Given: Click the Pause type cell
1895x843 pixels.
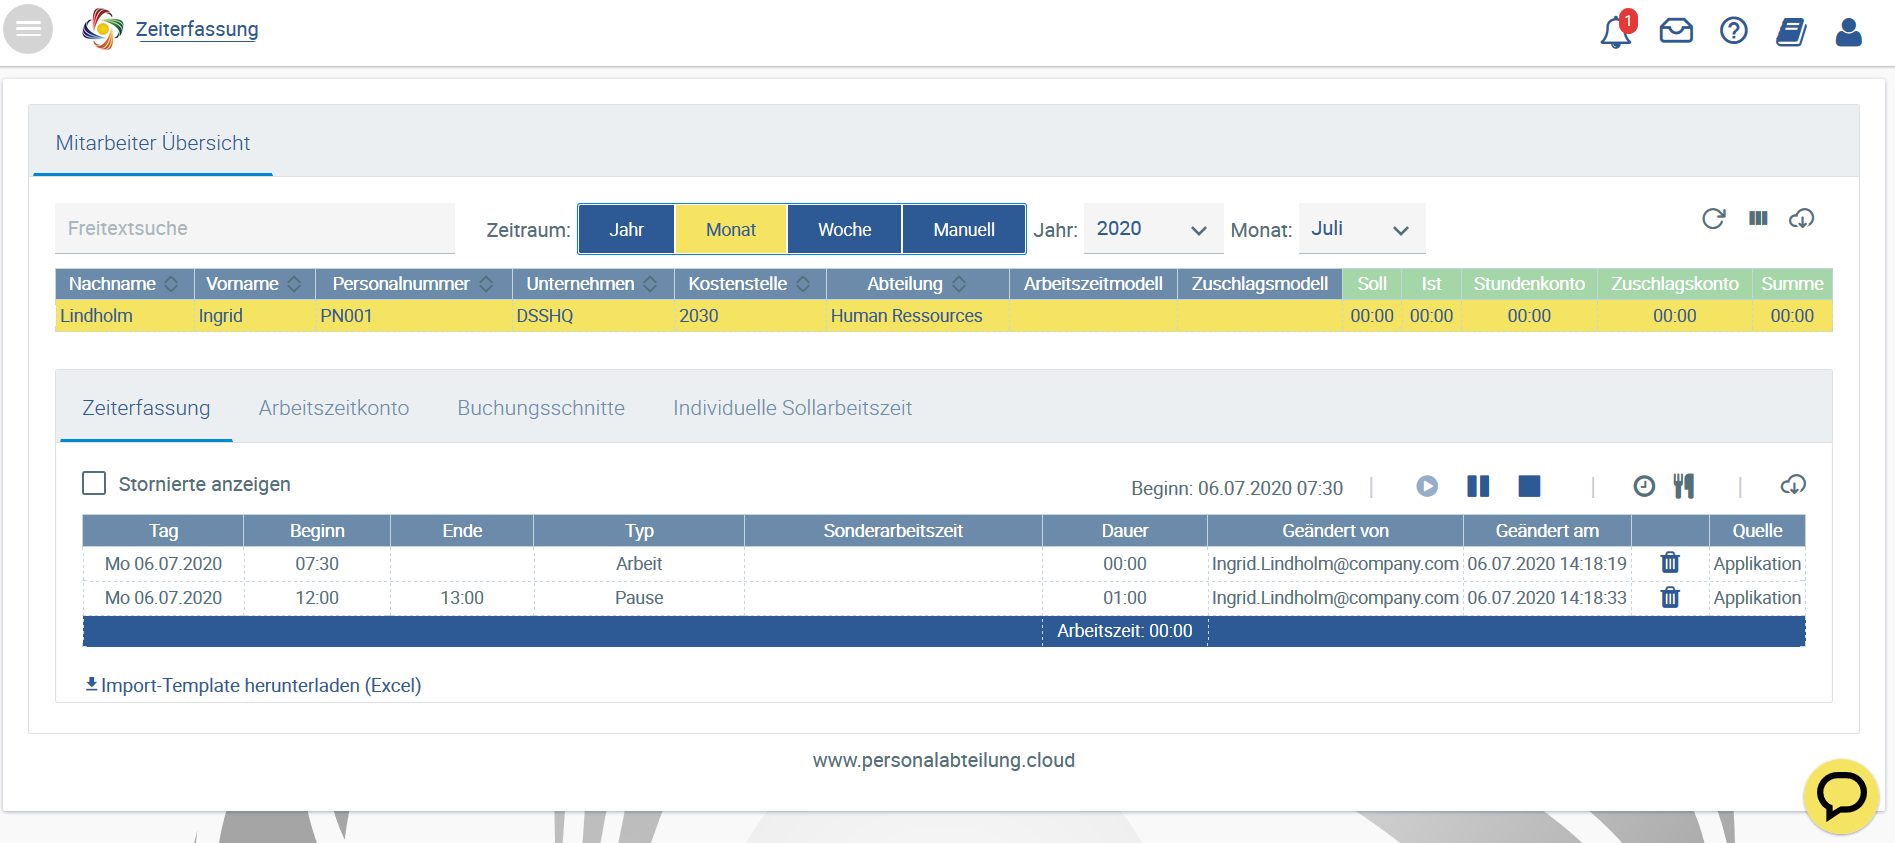Looking at the screenshot, I should 639,598.
